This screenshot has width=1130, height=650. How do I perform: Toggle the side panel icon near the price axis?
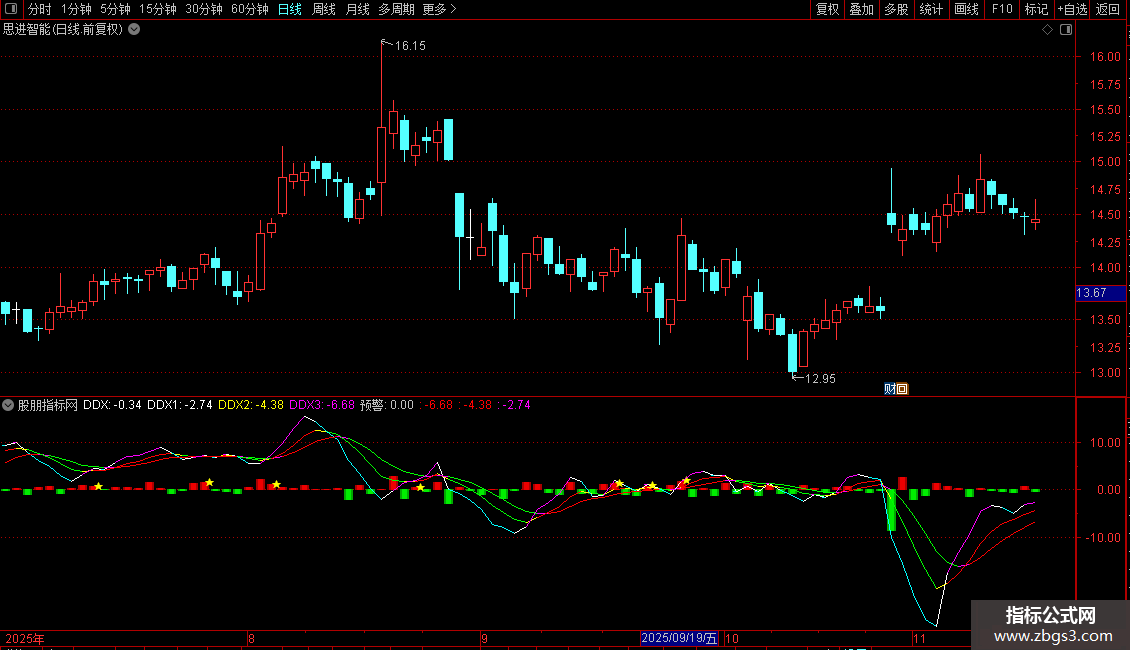point(1066,30)
